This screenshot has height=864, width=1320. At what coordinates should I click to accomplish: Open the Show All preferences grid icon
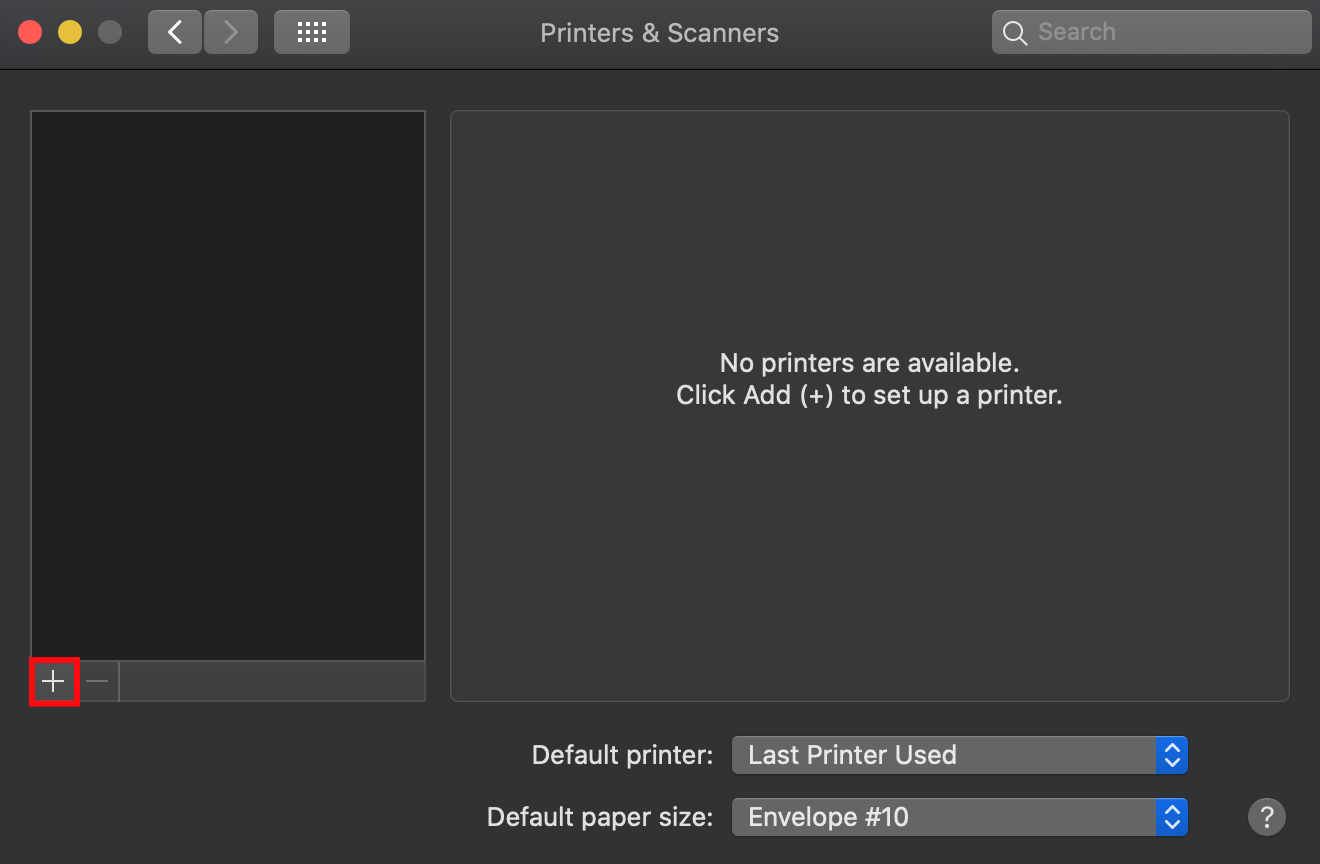coord(311,31)
